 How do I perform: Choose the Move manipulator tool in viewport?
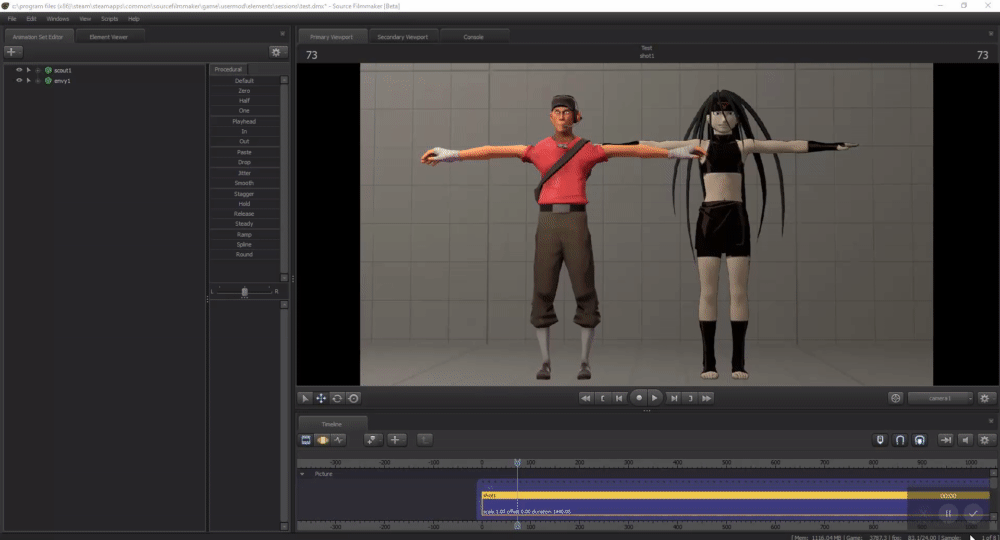pyautogui.click(x=322, y=398)
